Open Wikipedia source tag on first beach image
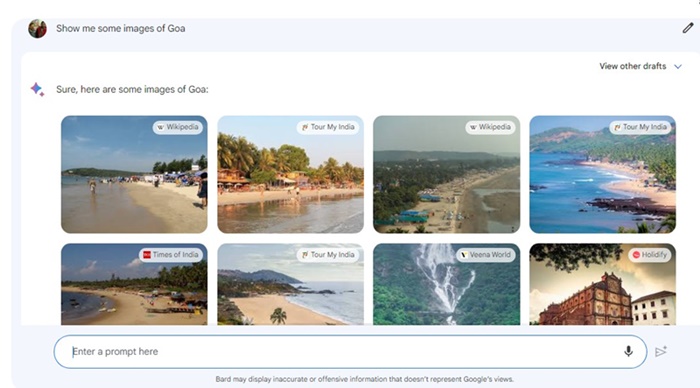 (178, 127)
